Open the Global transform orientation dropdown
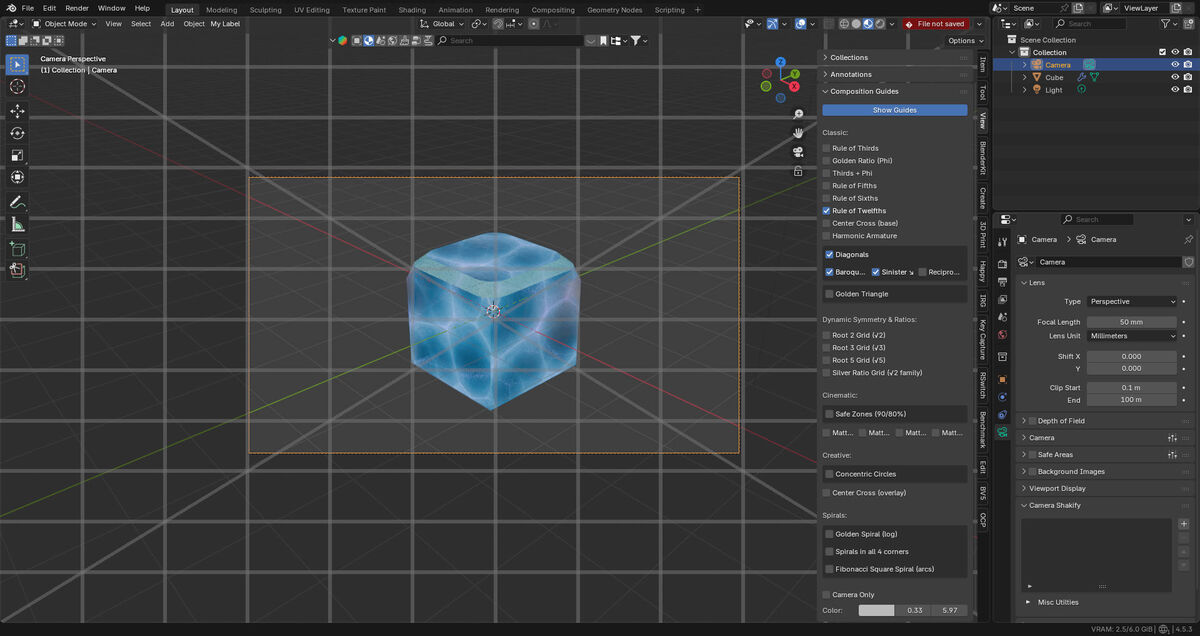1200x636 pixels. click(x=443, y=24)
